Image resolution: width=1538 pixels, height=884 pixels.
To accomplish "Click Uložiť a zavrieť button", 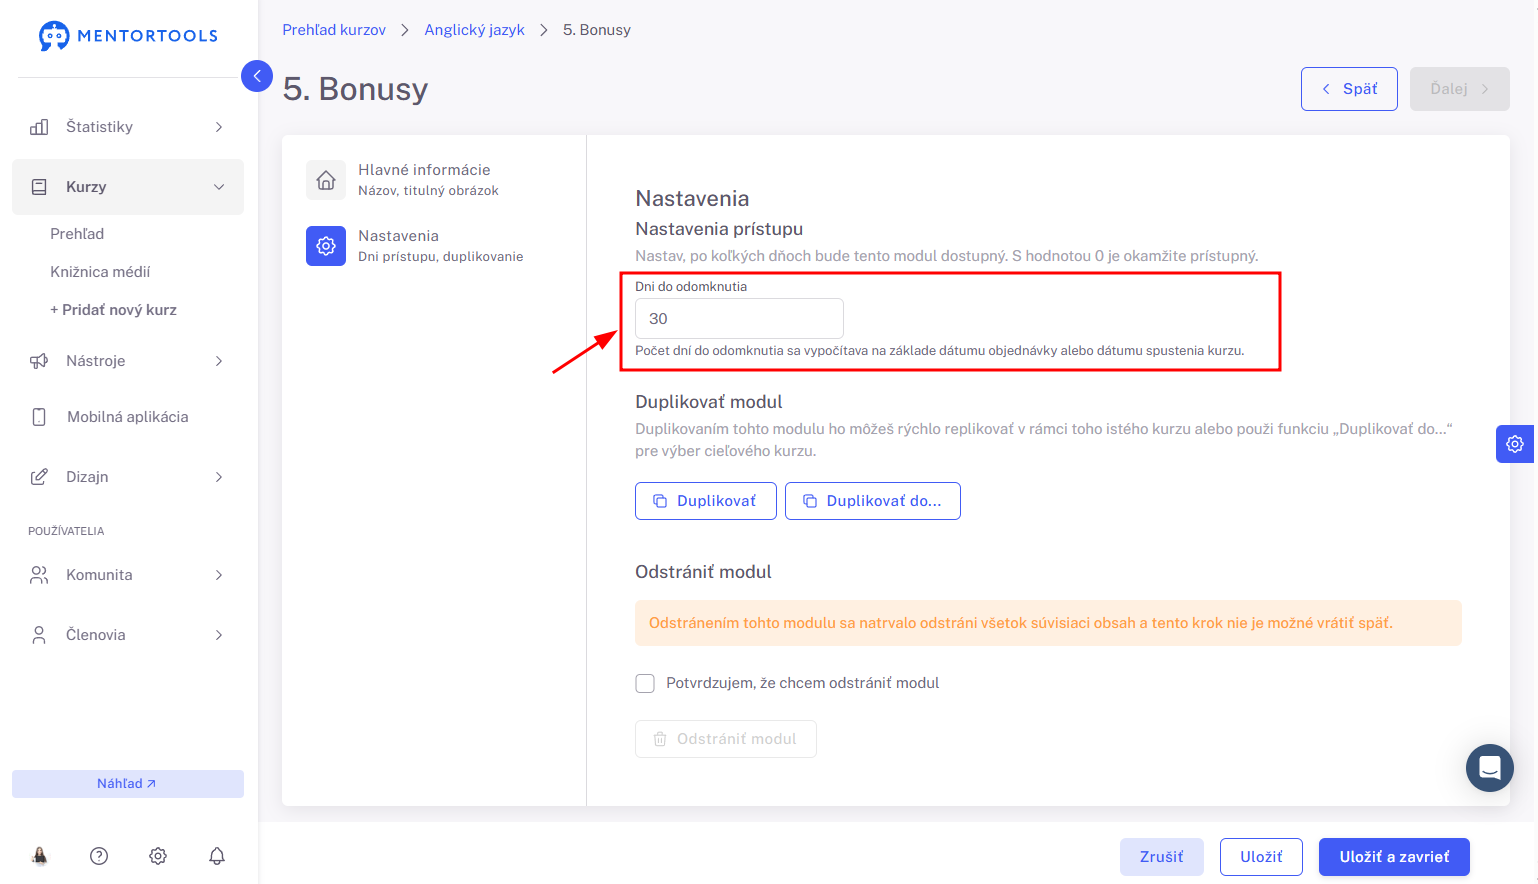I will 1394,857.
